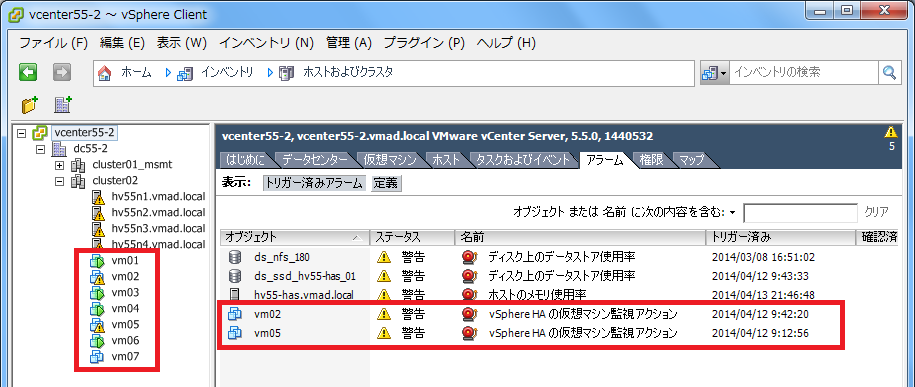Click the new folder toolbar icon
The width and height of the screenshot is (915, 387).
click(x=29, y=105)
